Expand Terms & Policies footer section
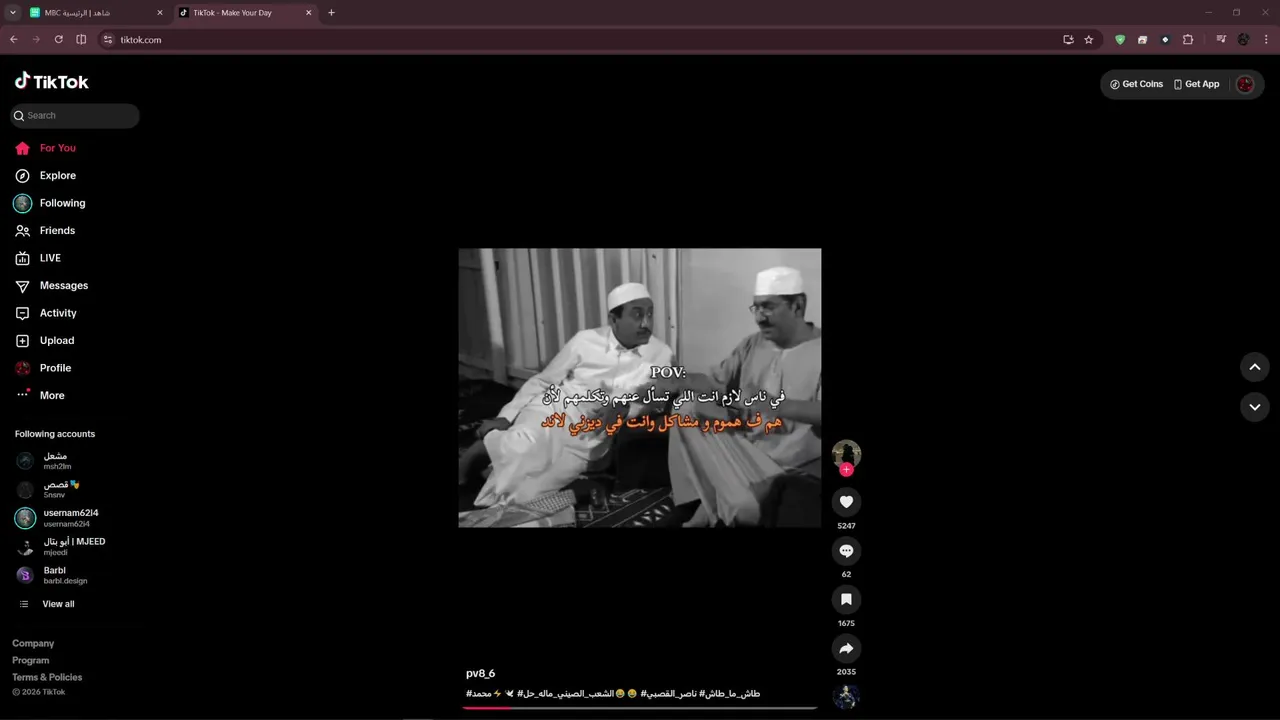 [x=47, y=677]
